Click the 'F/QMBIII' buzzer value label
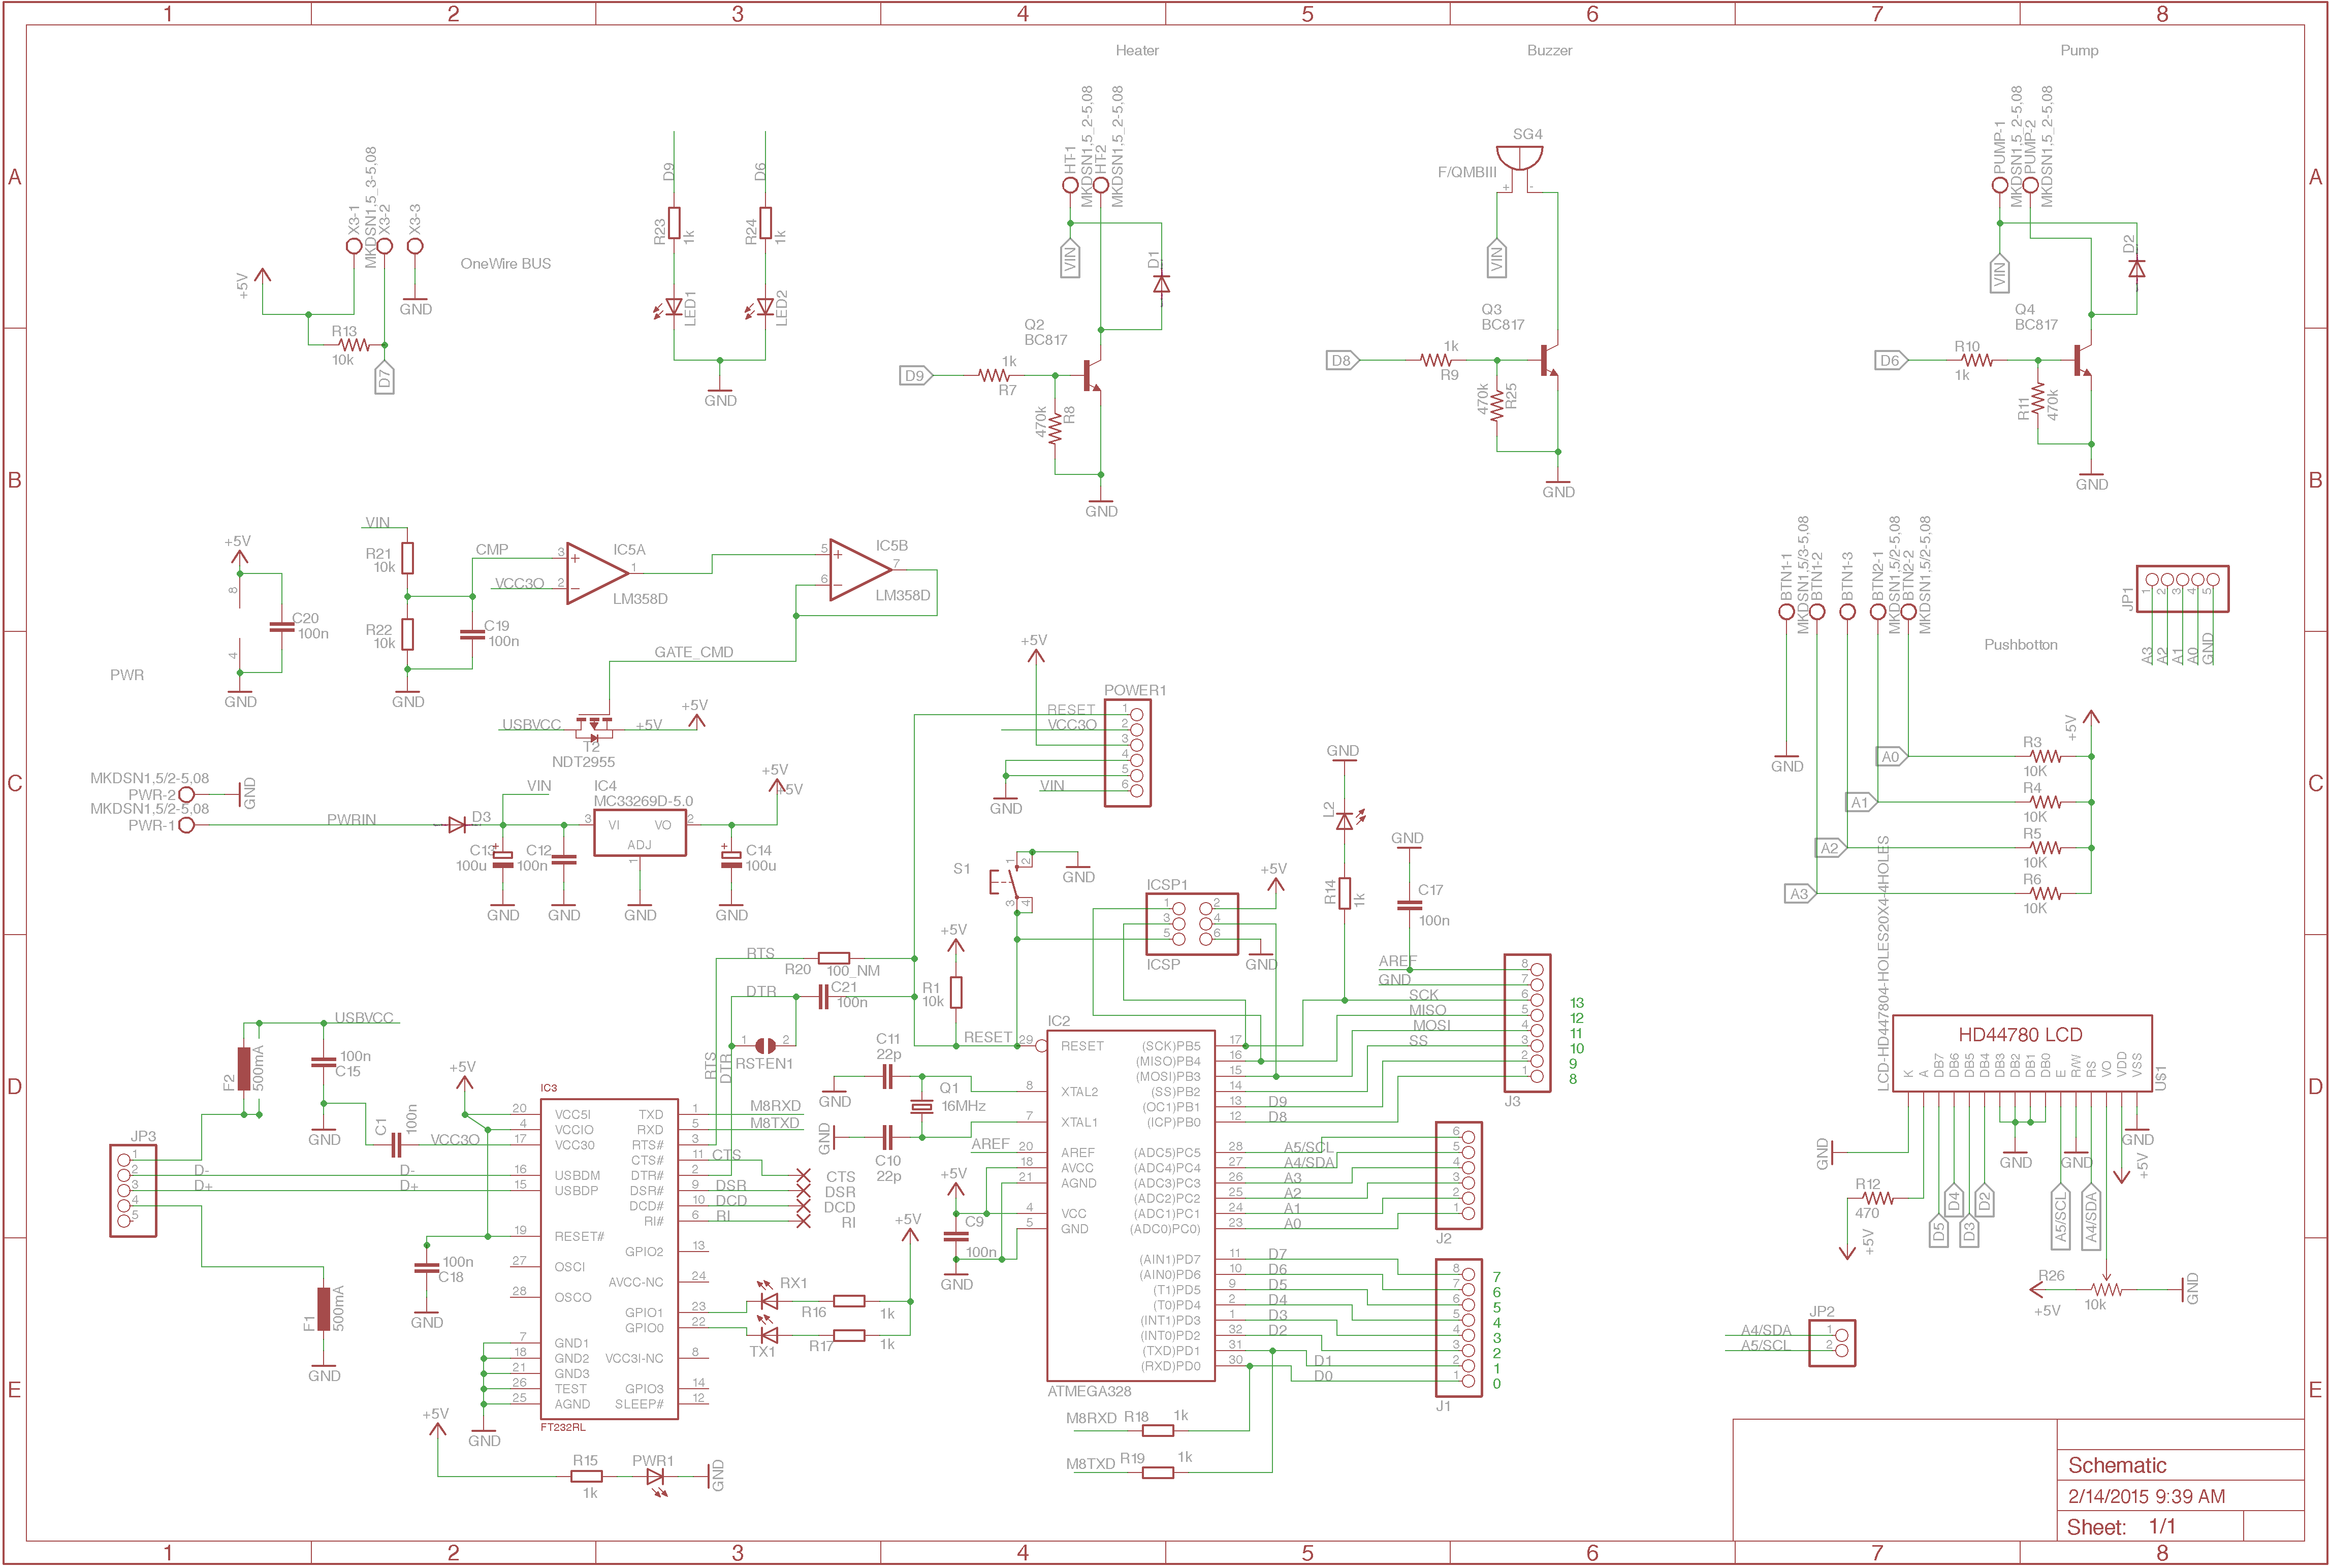 1467,172
